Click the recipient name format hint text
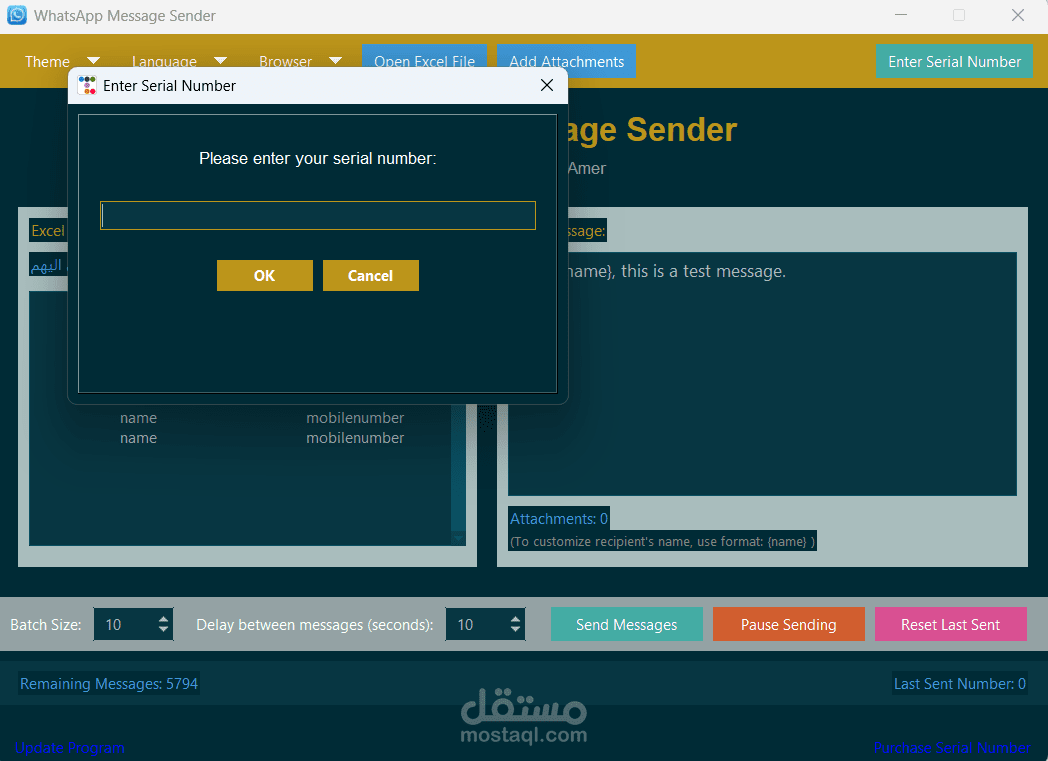The height and width of the screenshot is (761, 1048). point(662,541)
